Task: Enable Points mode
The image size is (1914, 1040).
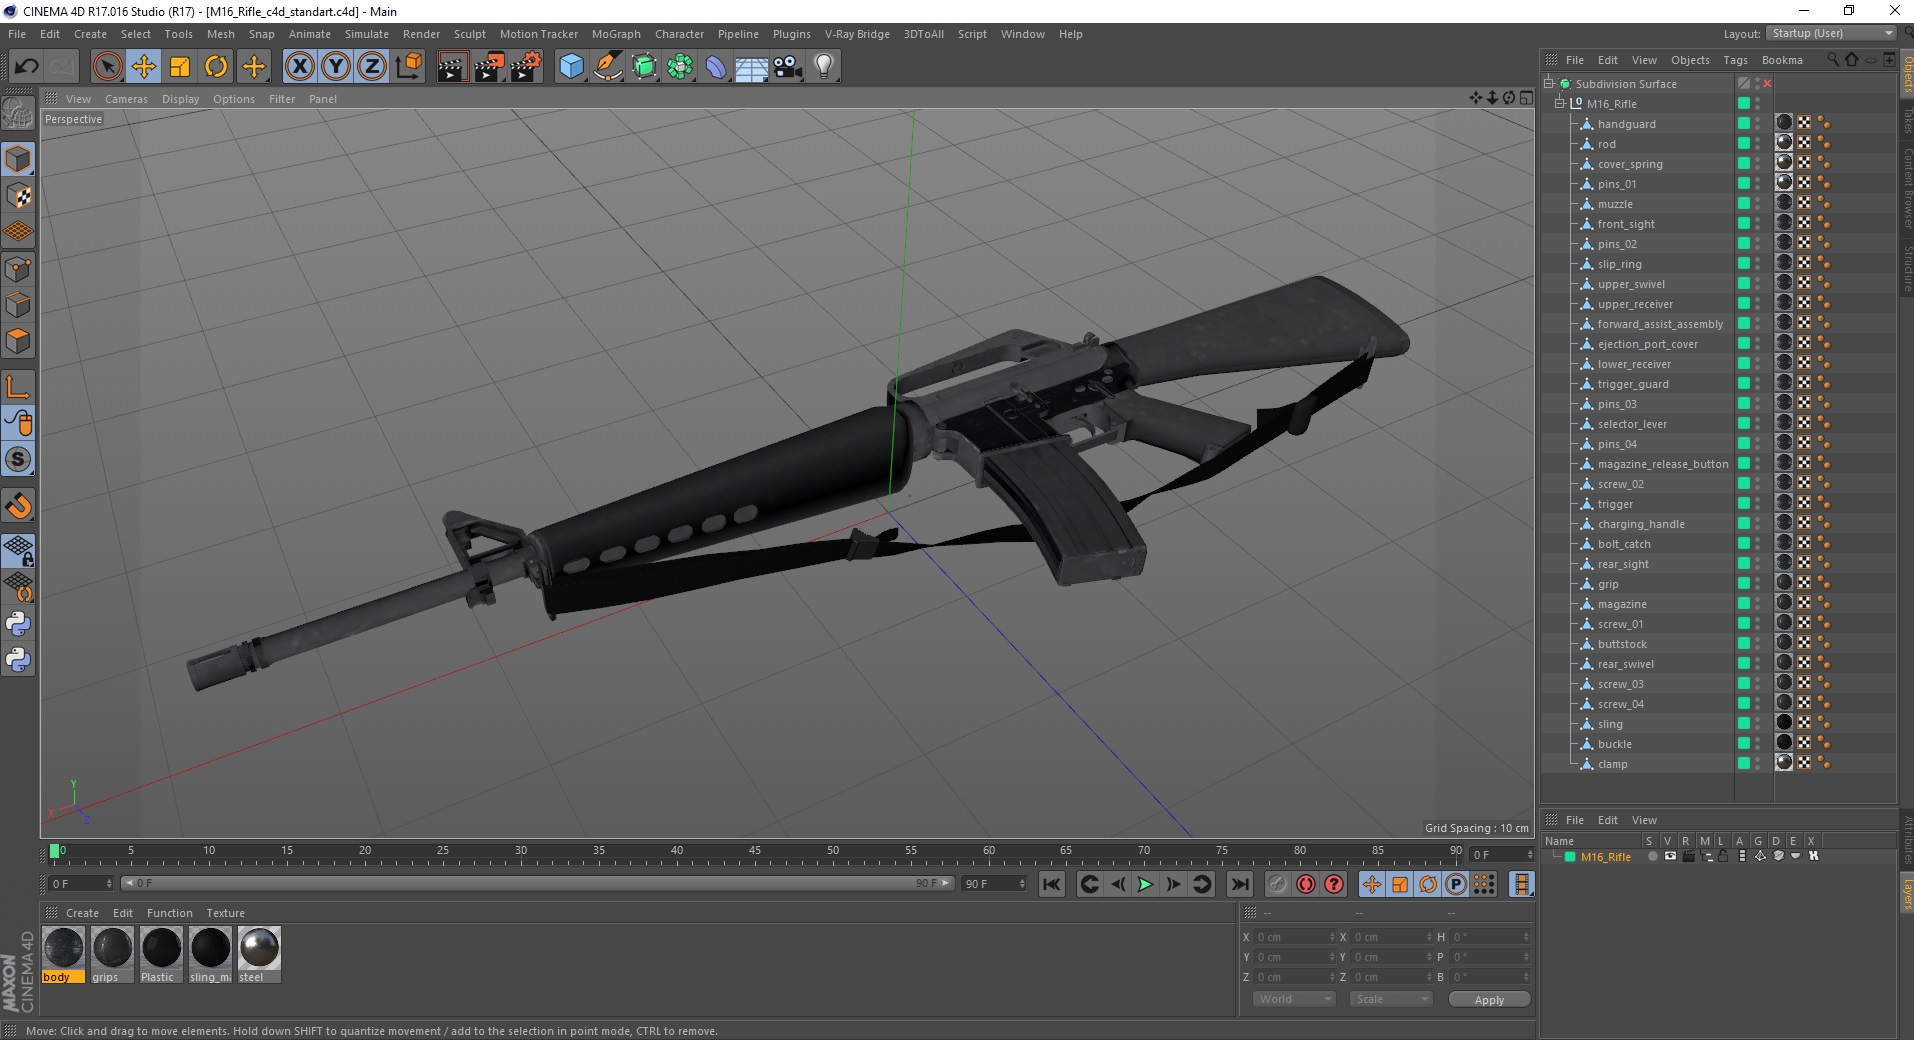Action: click(18, 269)
